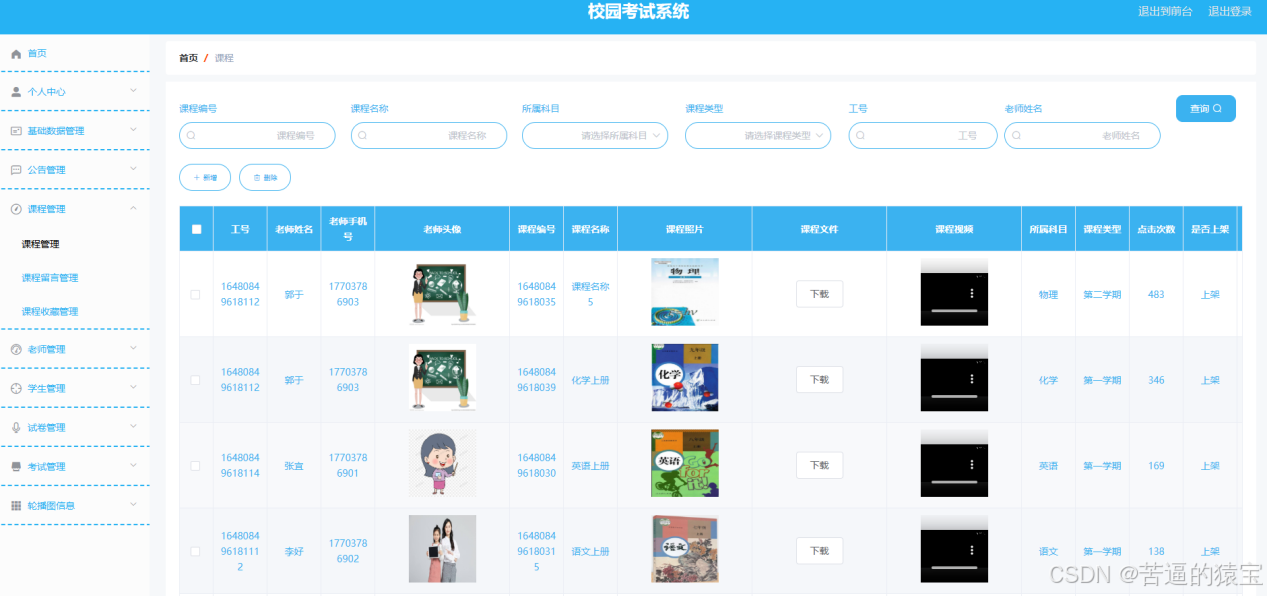
Task: Open the 轮播图信息 sidebar menu
Action: (75, 505)
